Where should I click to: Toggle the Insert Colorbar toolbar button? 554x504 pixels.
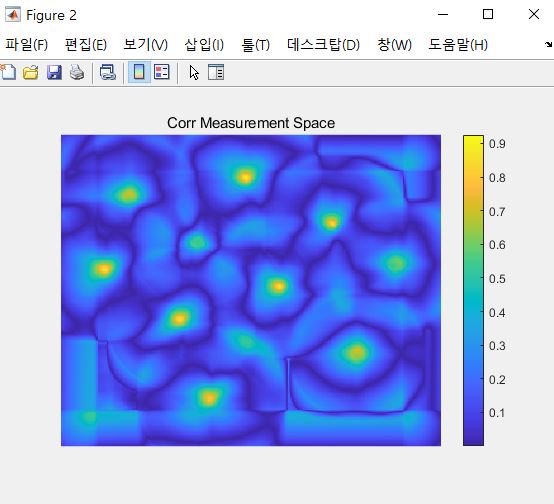click(x=139, y=72)
